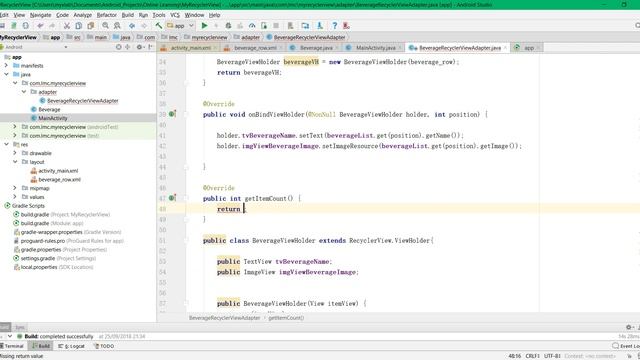This screenshot has height=360, width=640.
Task: Click the navigate Forward arrow icon
Action: click(144, 26)
